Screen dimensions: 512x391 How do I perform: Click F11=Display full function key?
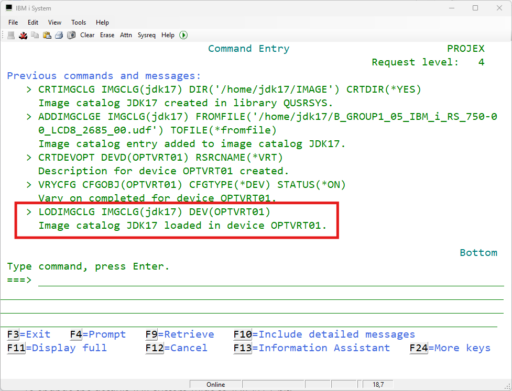tap(57, 348)
